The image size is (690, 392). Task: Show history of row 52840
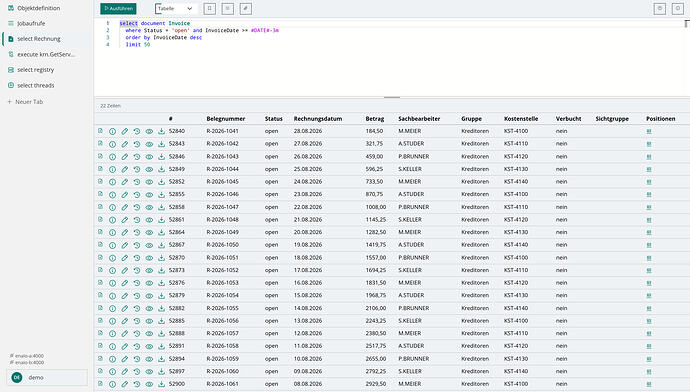(x=137, y=131)
